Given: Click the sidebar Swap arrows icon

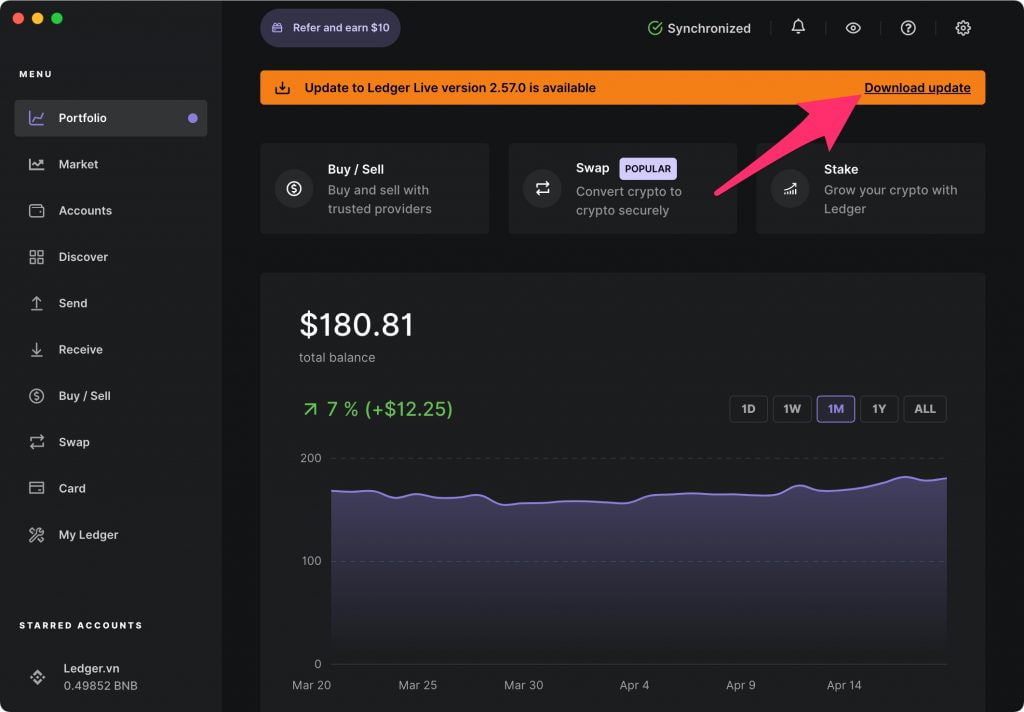Looking at the screenshot, I should pyautogui.click(x=37, y=442).
